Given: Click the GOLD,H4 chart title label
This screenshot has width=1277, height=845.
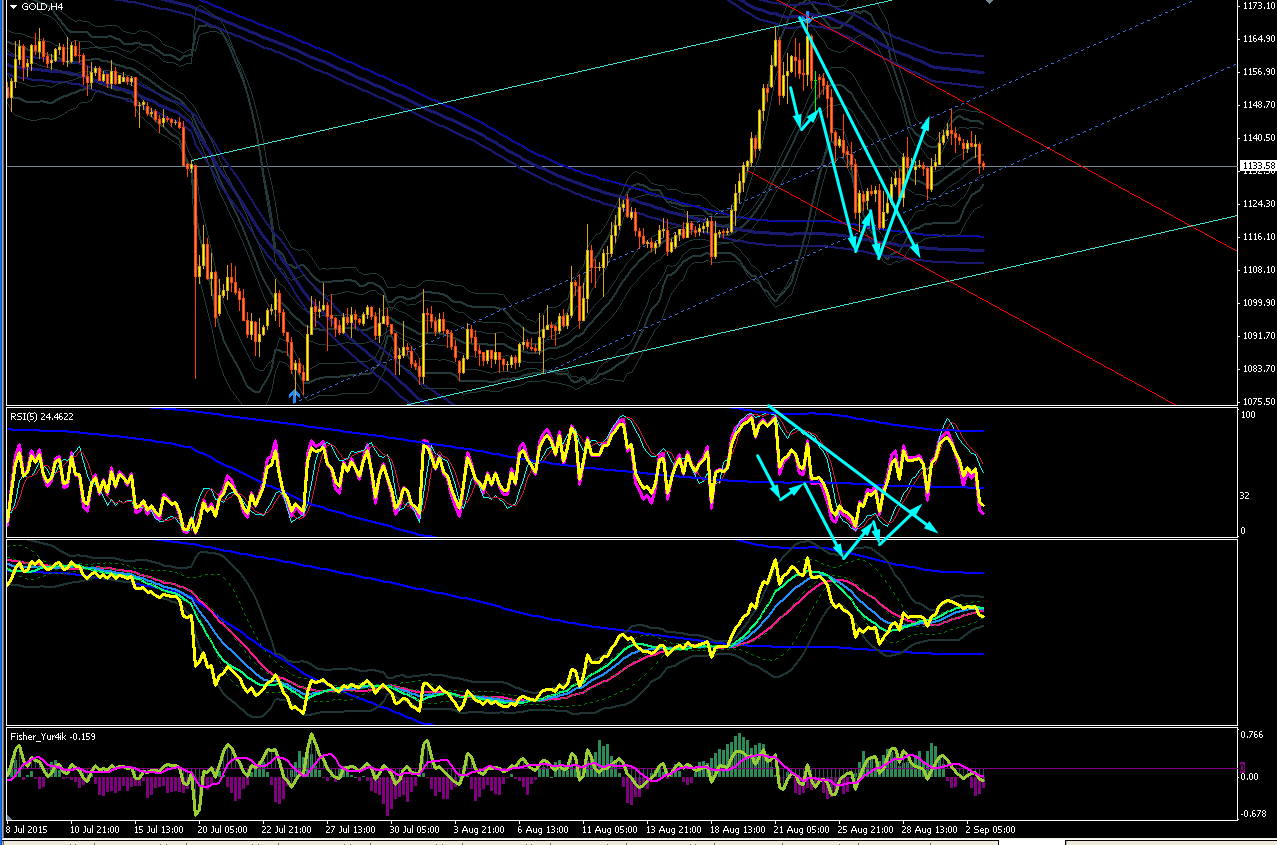Looking at the screenshot, I should pos(40,6).
